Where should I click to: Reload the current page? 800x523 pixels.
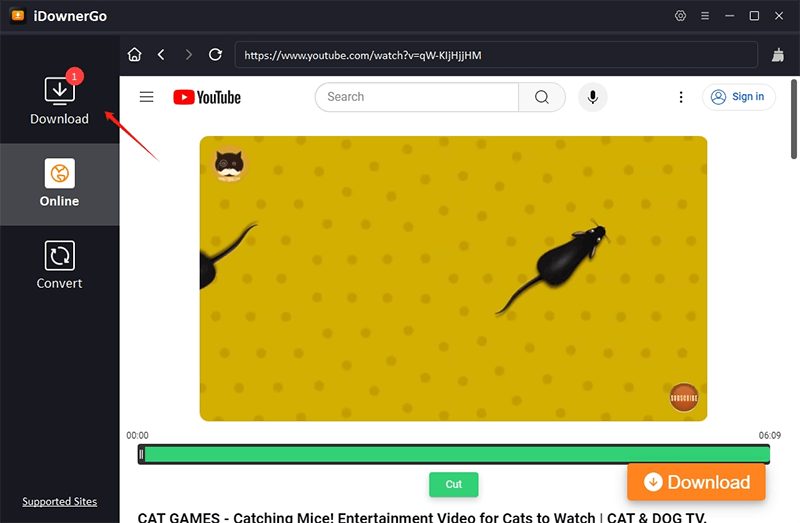click(x=215, y=55)
